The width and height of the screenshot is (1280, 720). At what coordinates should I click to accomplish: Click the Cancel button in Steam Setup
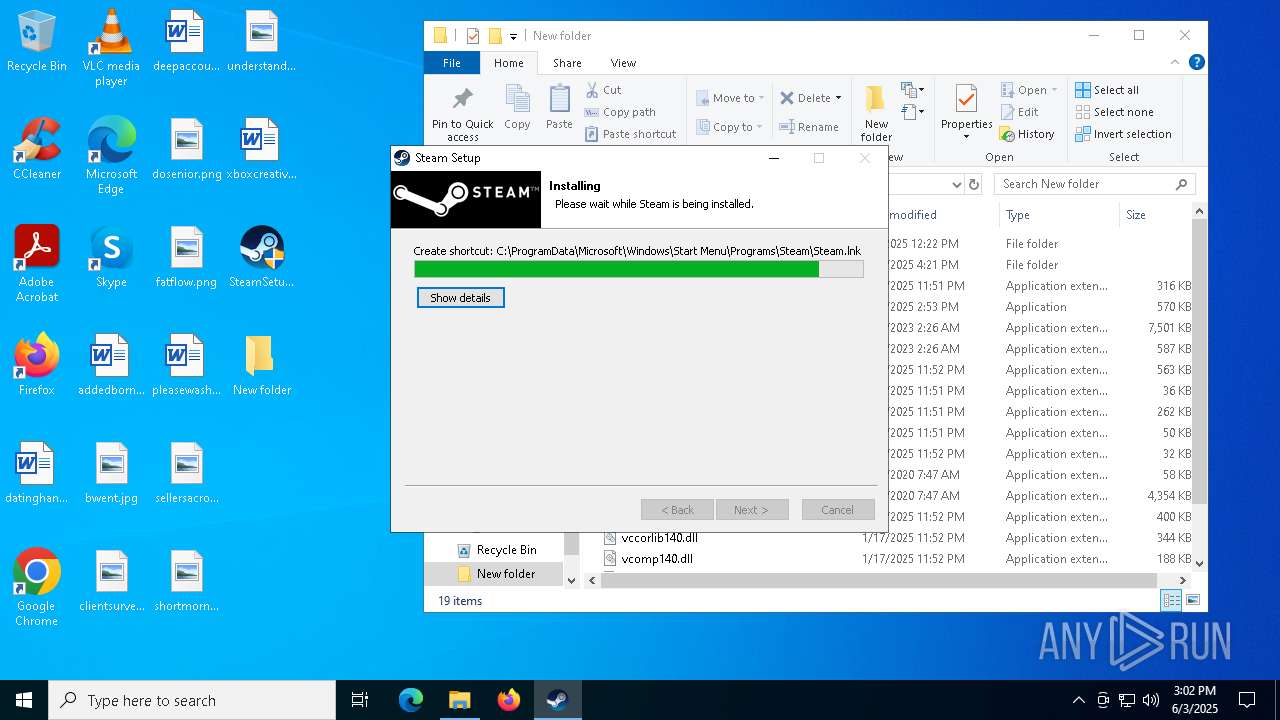coord(838,510)
